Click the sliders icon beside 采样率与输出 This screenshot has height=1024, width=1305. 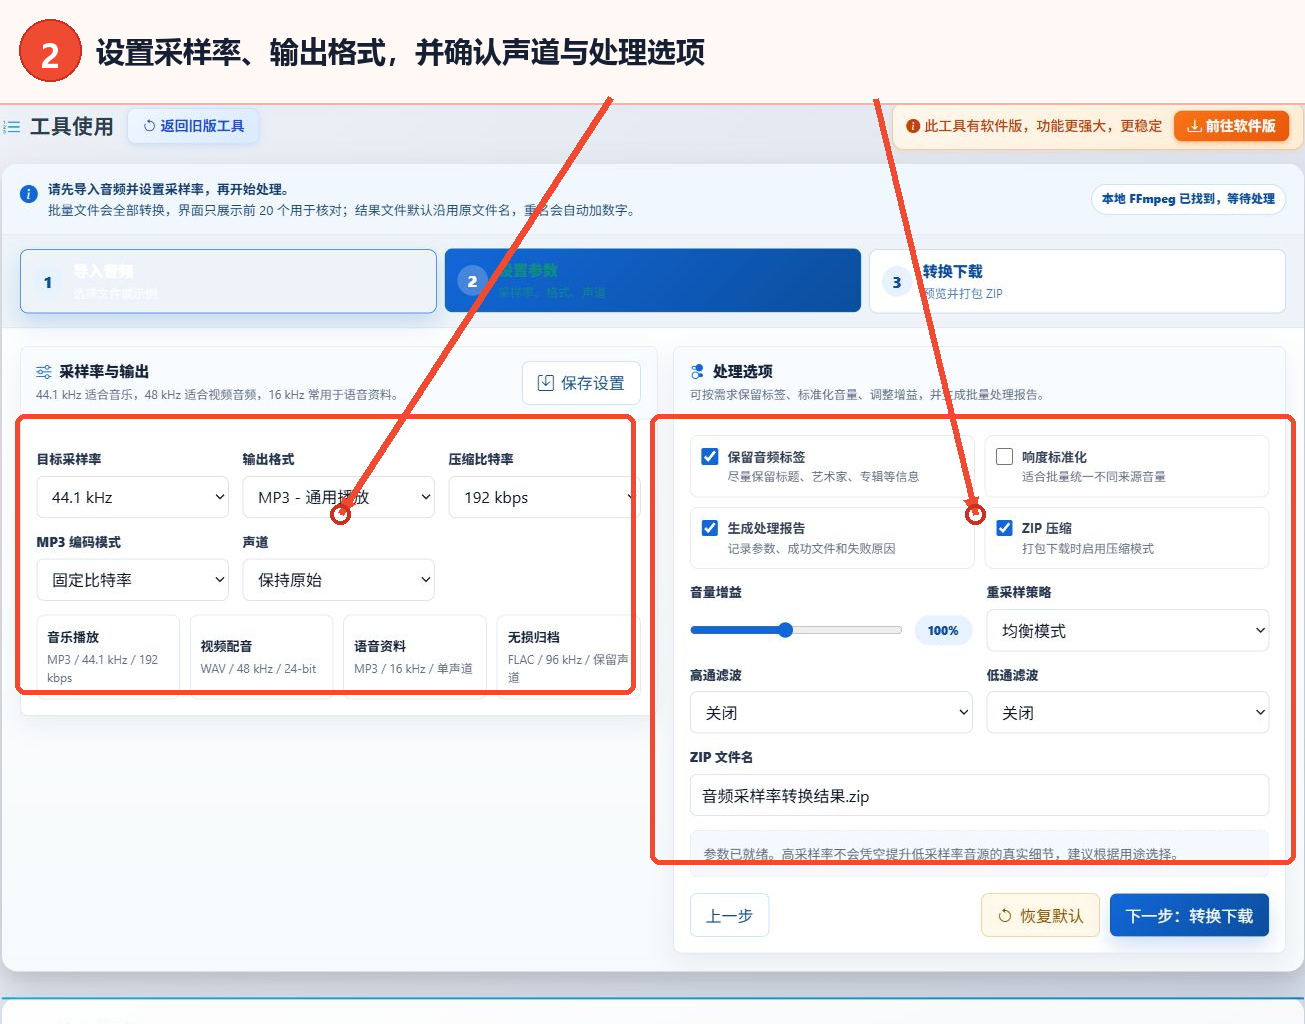44,372
